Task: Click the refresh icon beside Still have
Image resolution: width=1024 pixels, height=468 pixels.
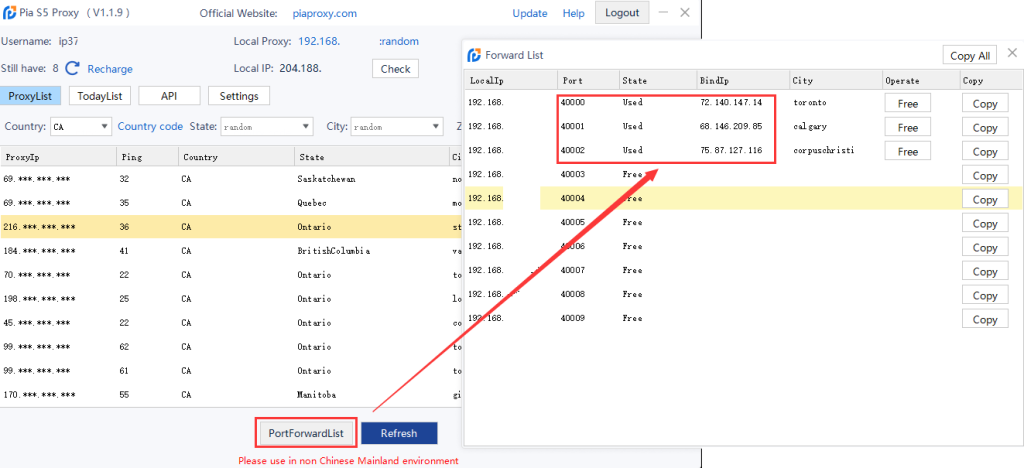Action: click(x=72, y=69)
